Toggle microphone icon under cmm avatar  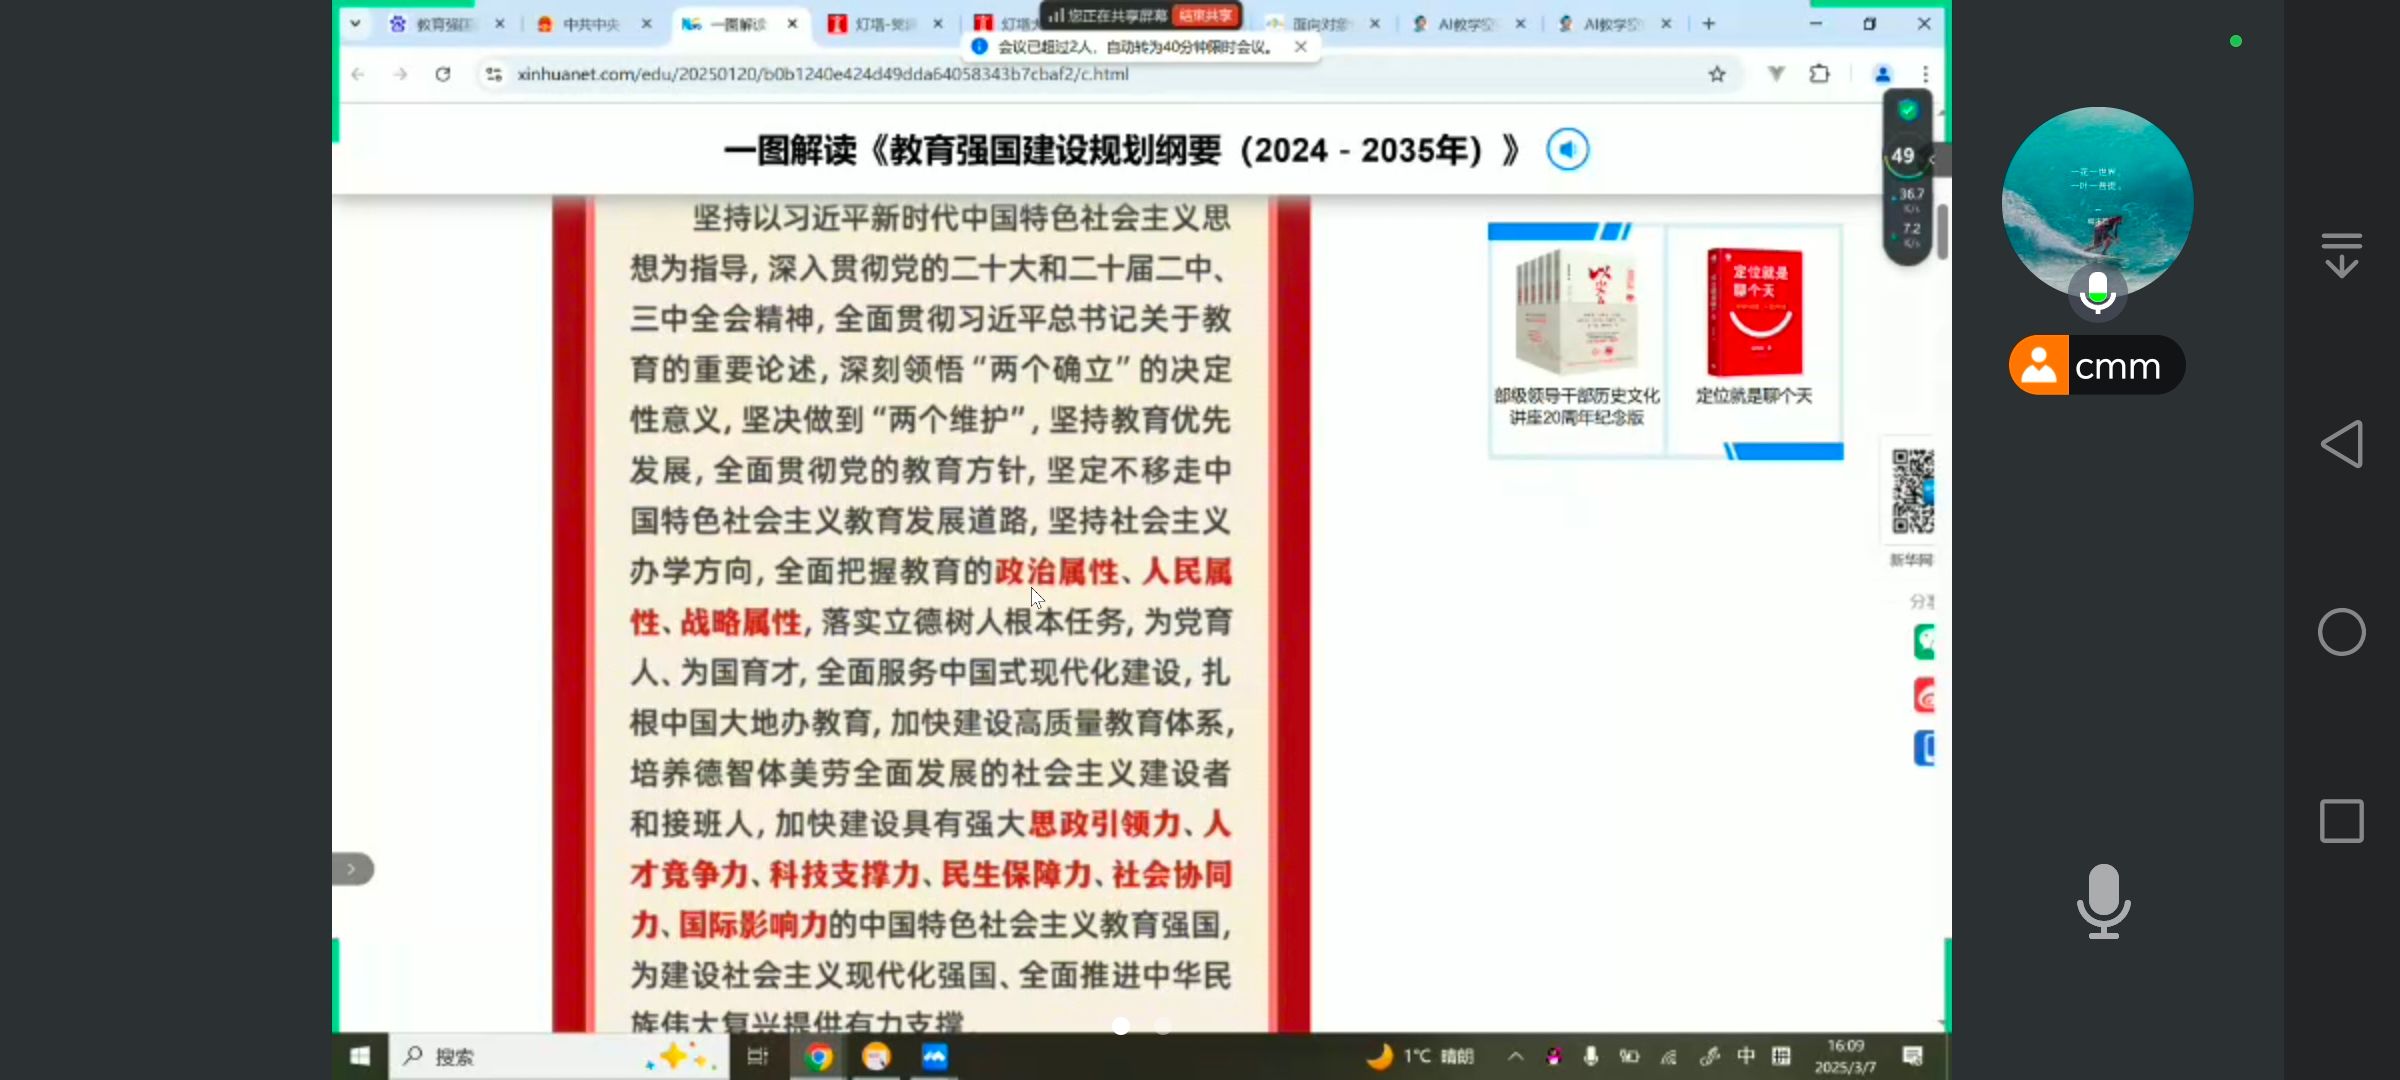[x=2097, y=294]
